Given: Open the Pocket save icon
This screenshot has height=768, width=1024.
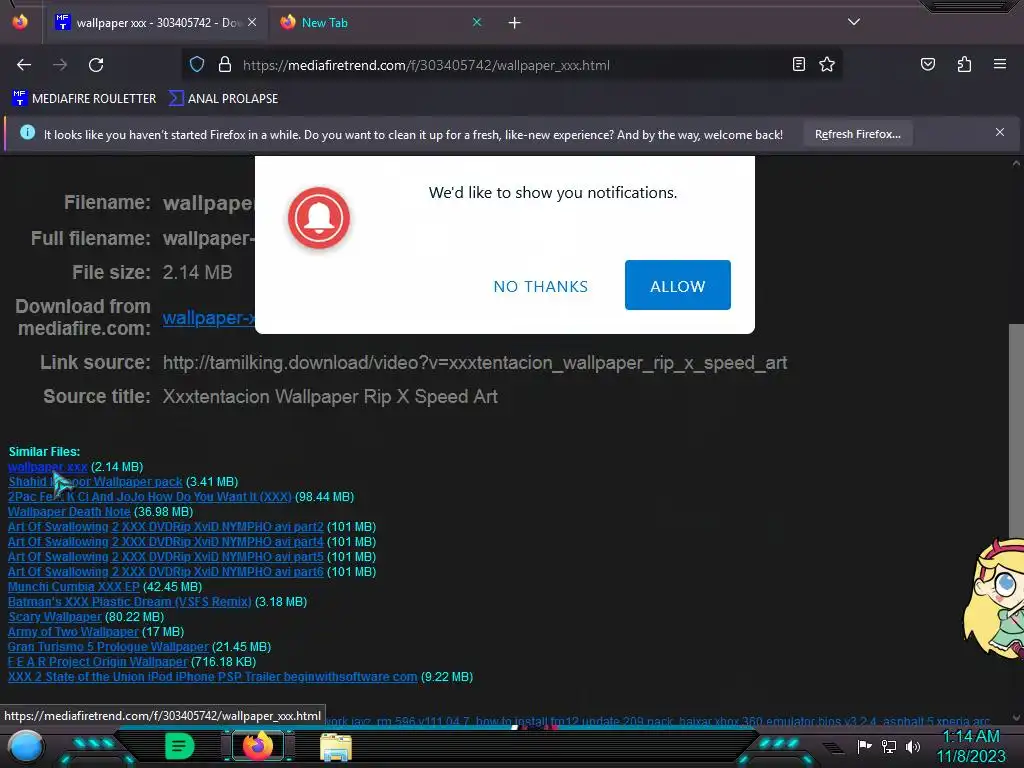Looking at the screenshot, I should pyautogui.click(x=927, y=64).
